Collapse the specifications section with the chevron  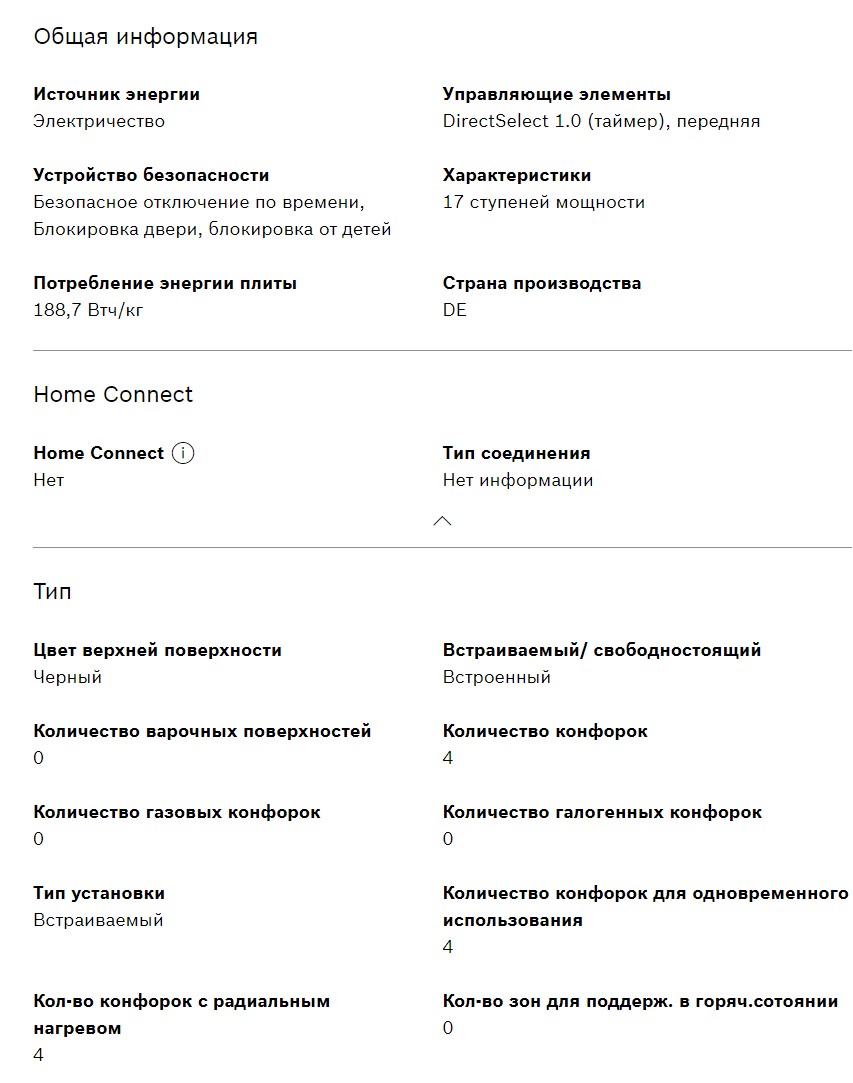(x=442, y=521)
